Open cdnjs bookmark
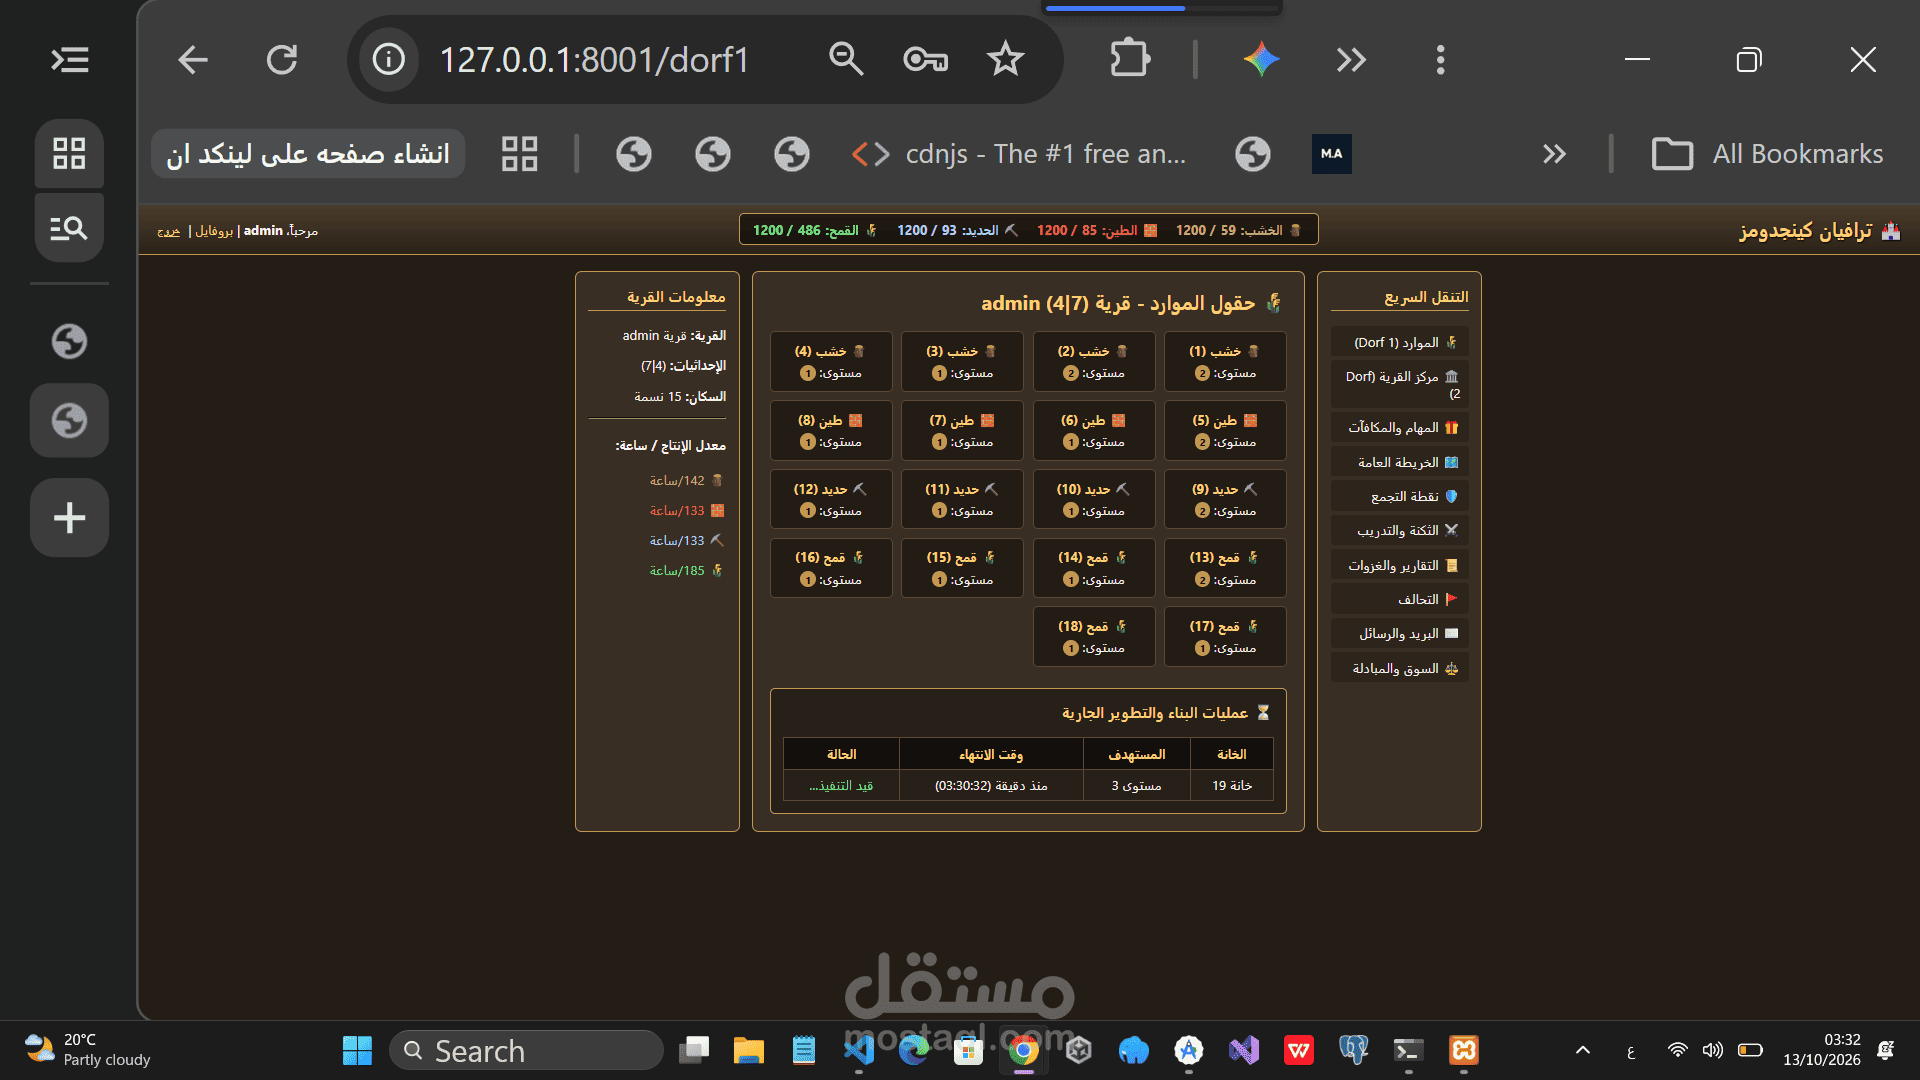This screenshot has height=1080, width=1920. pos(1019,154)
